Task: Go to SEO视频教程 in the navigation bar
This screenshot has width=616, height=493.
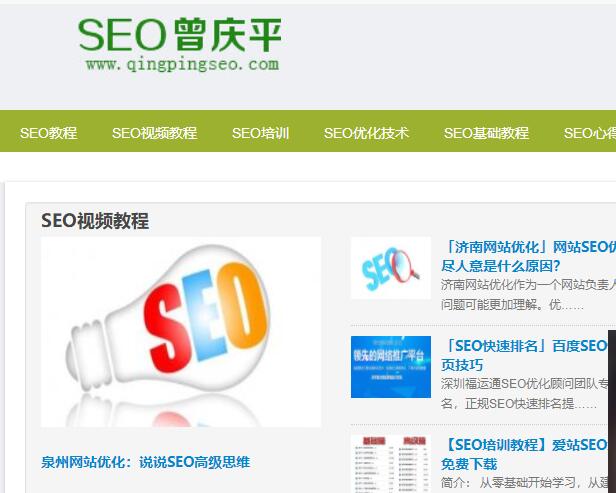Action: click(x=154, y=133)
